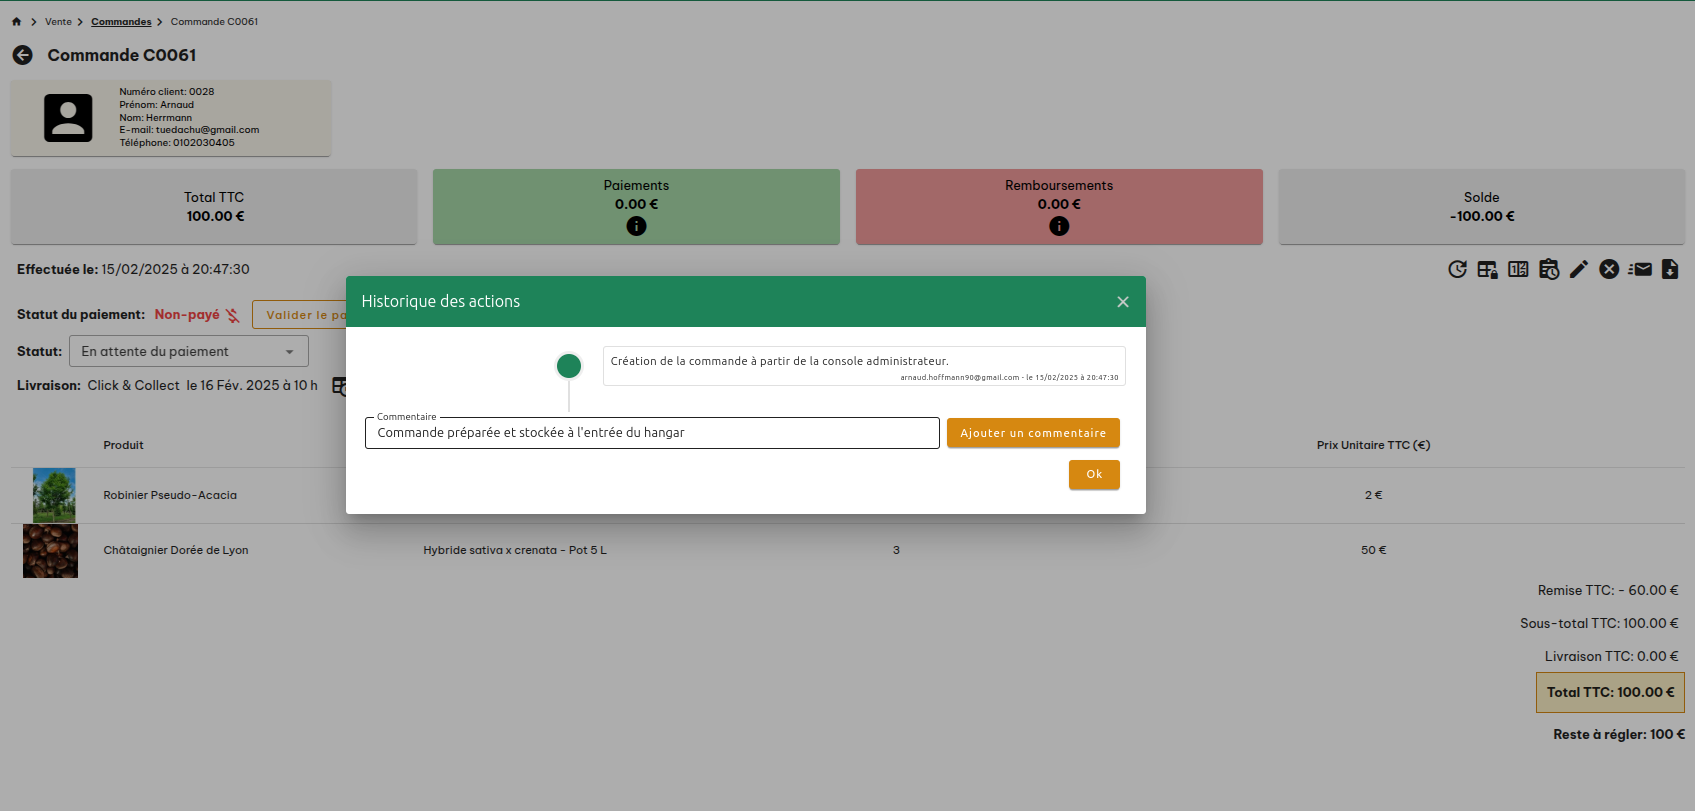The width and height of the screenshot is (1695, 811).
Task: Send order email with mail icon
Action: click(x=1640, y=269)
